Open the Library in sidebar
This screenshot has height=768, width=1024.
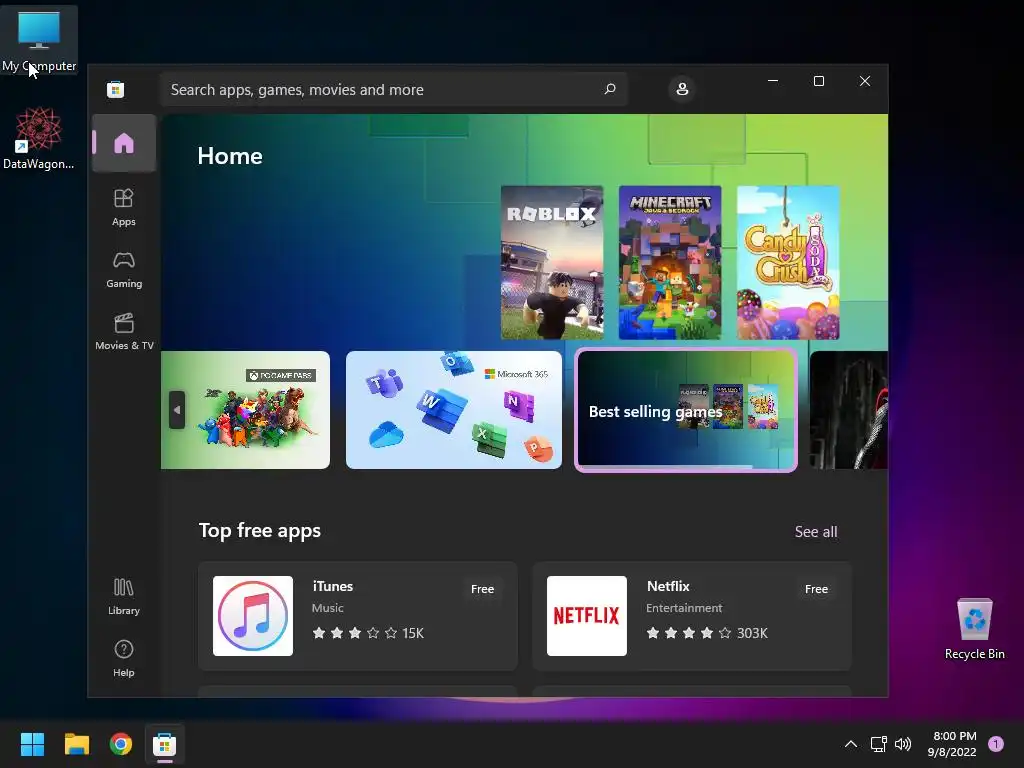(x=124, y=596)
